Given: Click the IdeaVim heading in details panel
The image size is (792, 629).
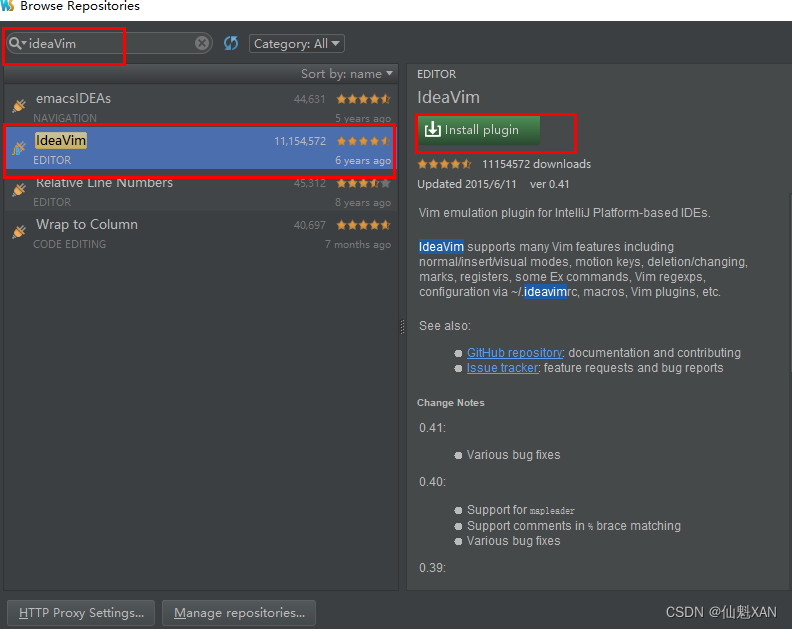Looking at the screenshot, I should click(x=448, y=97).
